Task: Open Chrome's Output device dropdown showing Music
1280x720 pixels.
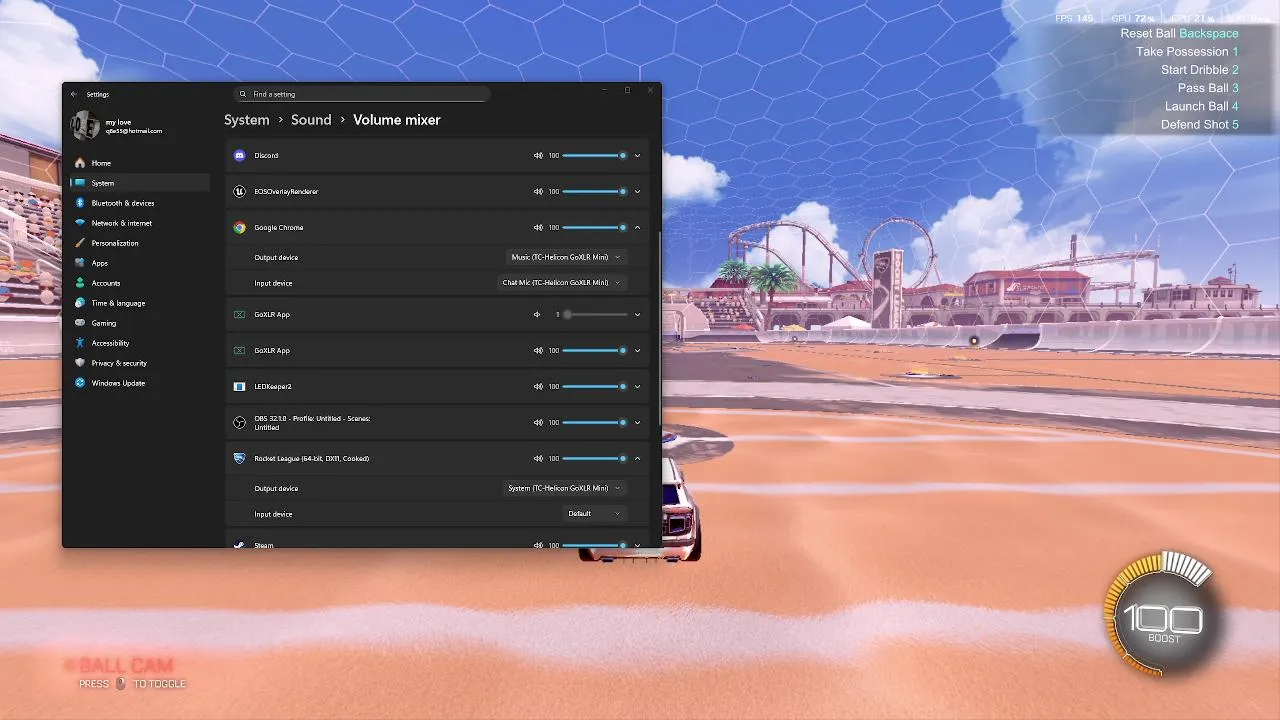Action: pos(566,257)
